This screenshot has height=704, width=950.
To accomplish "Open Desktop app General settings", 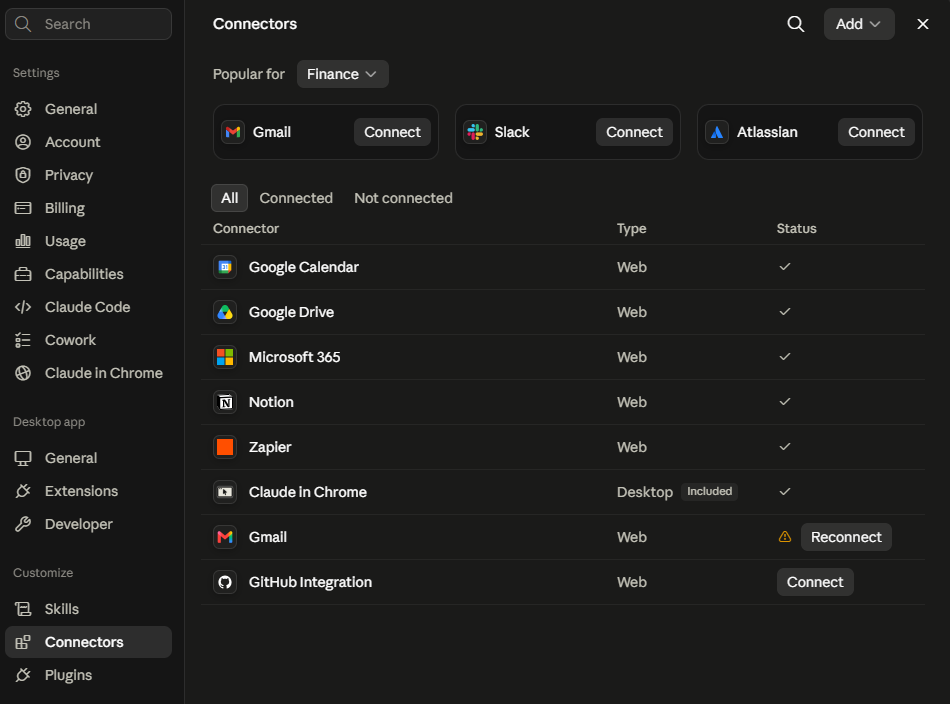I will point(88,458).
